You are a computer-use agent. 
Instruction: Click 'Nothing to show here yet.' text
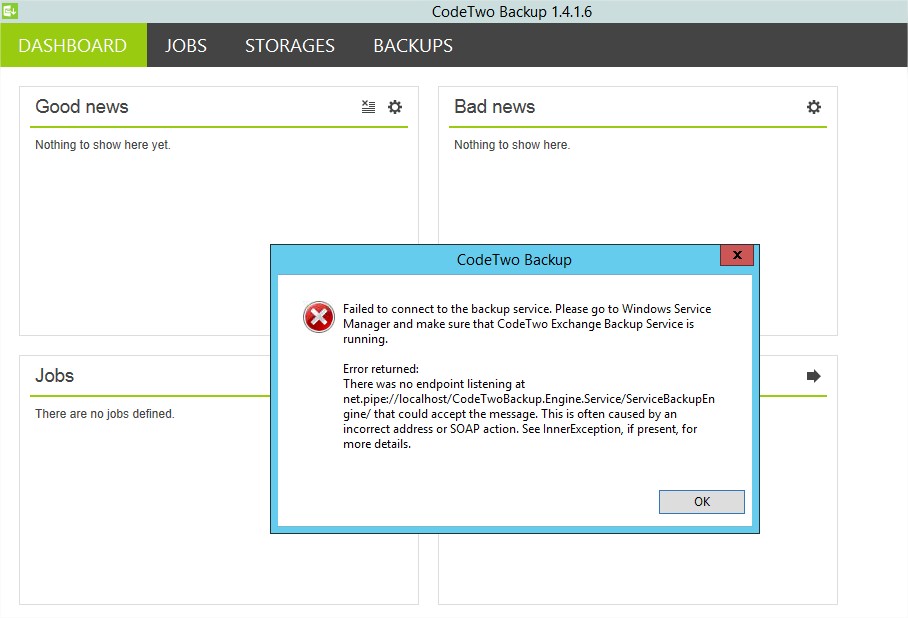click(x=102, y=145)
